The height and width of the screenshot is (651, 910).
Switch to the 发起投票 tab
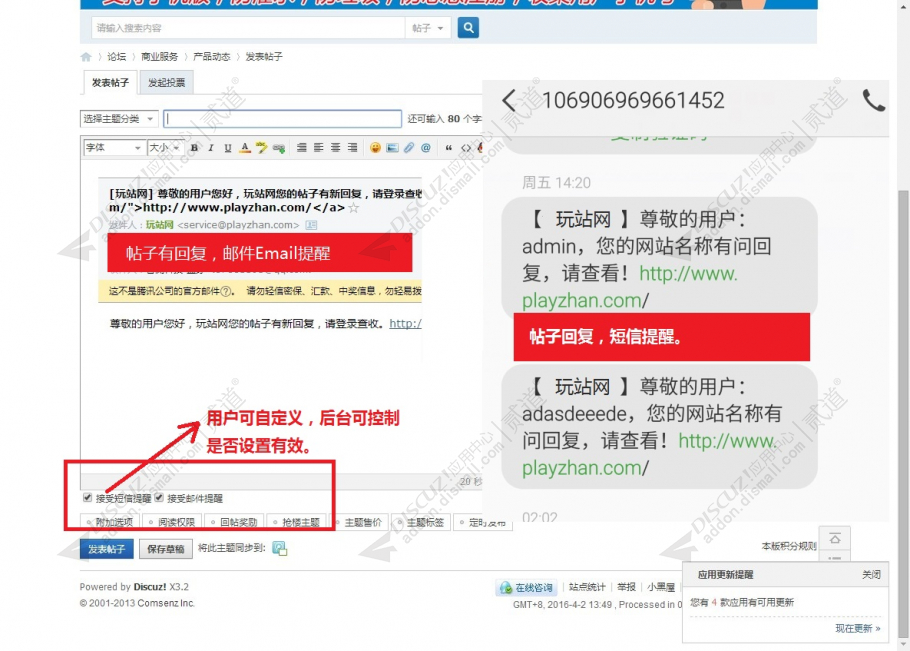[x=167, y=83]
